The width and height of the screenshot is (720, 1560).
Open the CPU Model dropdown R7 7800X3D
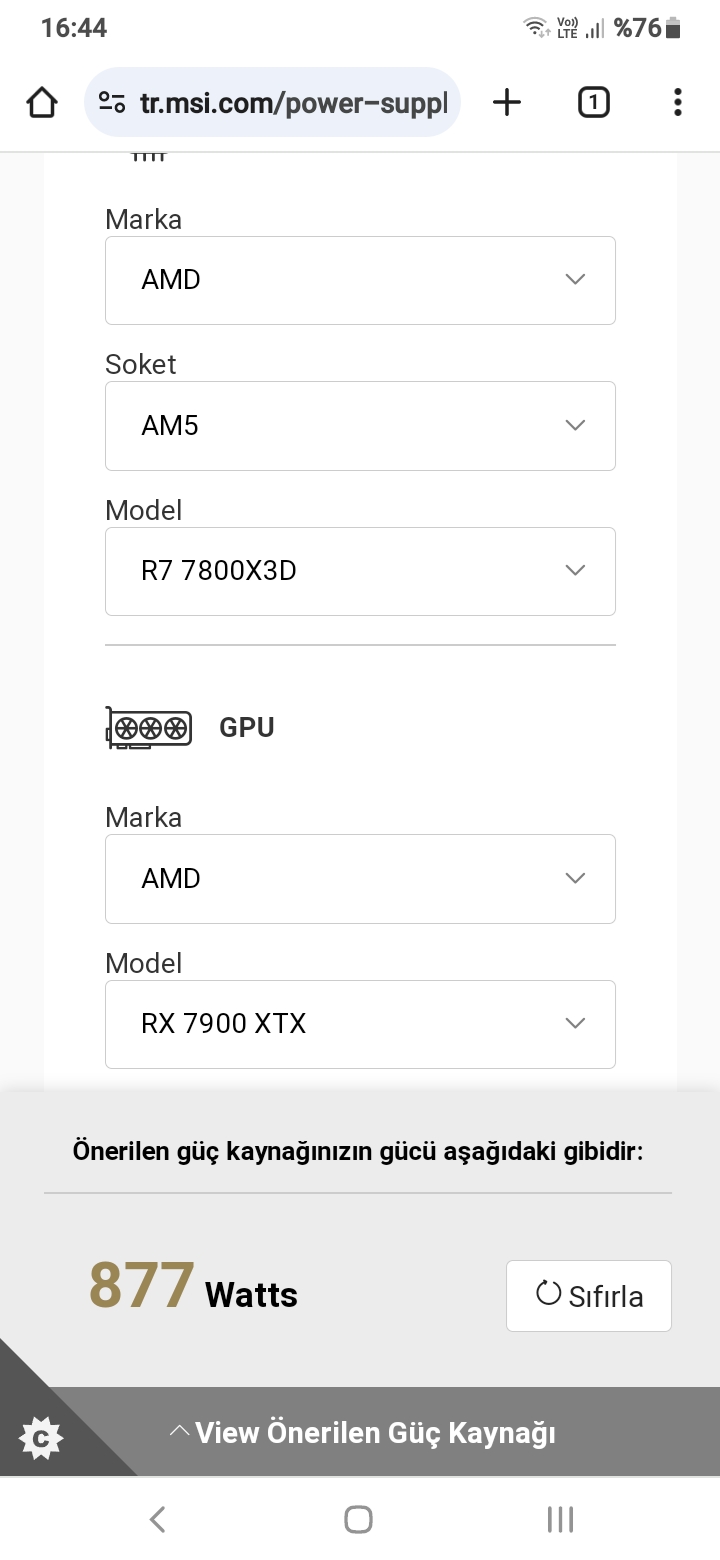(360, 571)
